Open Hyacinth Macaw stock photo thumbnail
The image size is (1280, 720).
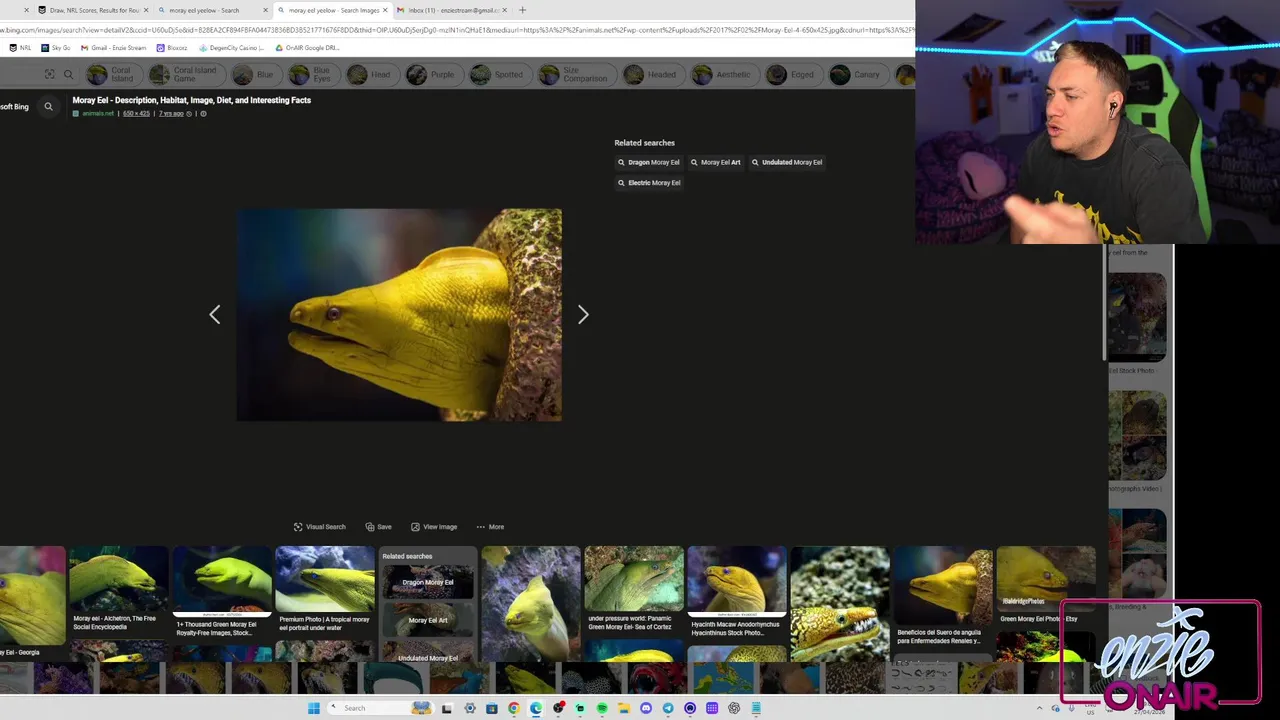pos(737,592)
